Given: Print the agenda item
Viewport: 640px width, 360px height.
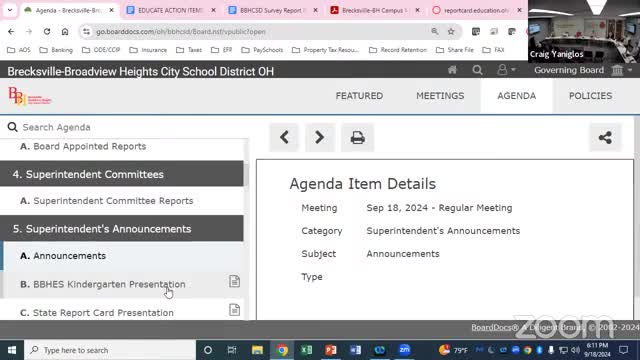Looking at the screenshot, I should tap(358, 137).
